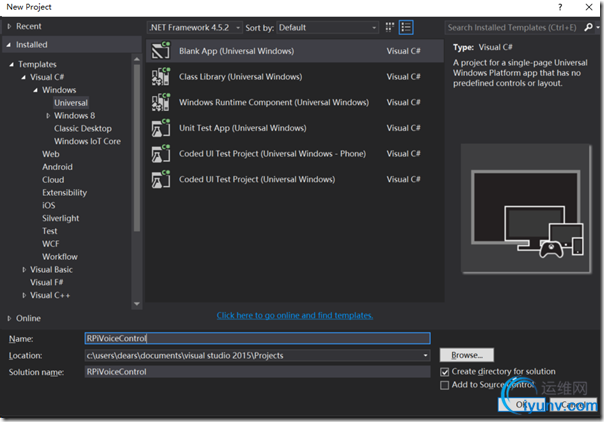Switch to medium icons list view
The height and width of the screenshot is (422, 604).
tap(406, 27)
